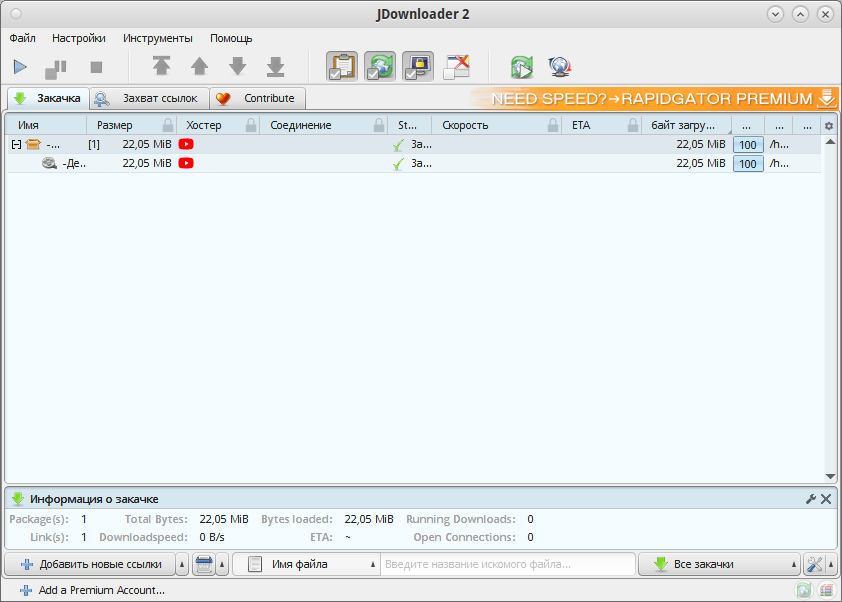Collapse the download package tree row
The height and width of the screenshot is (602, 842).
pos(16,144)
